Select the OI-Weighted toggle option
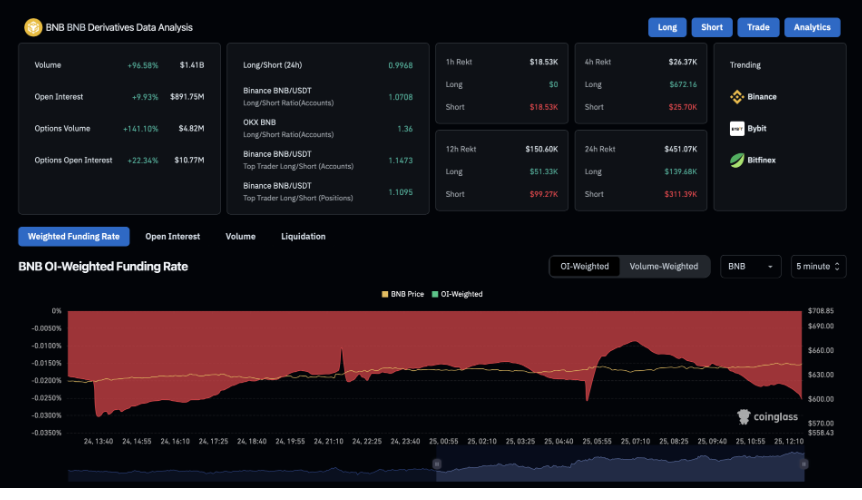The image size is (862, 500). (584, 266)
